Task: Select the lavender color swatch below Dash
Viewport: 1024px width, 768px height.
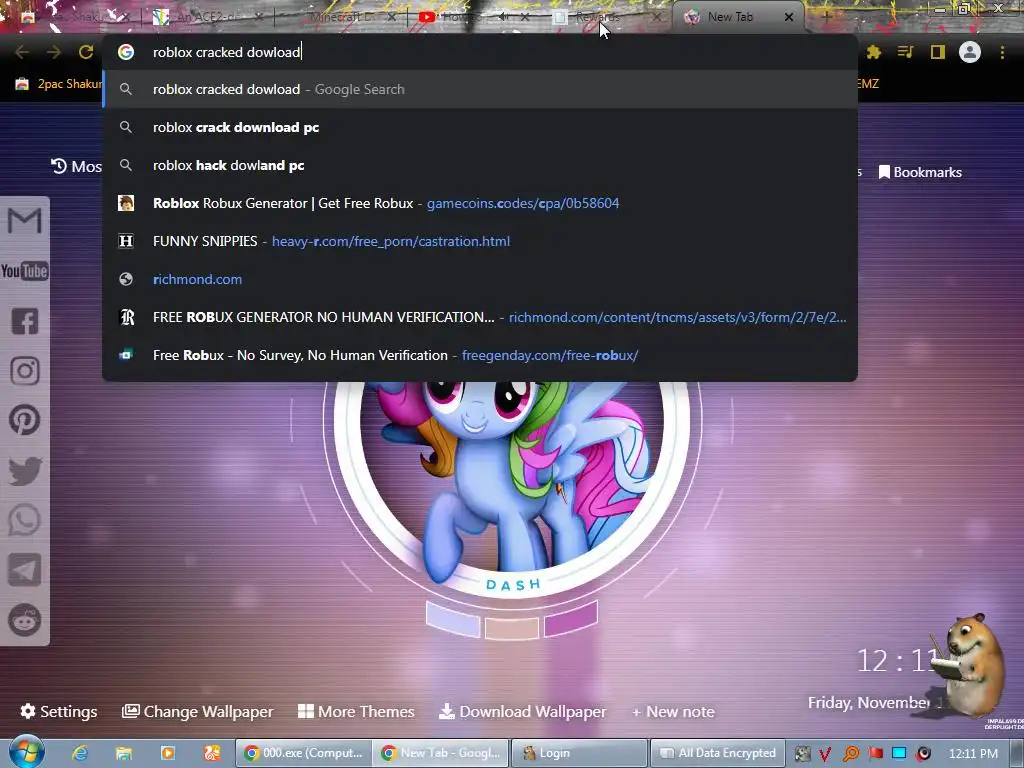Action: (x=453, y=618)
